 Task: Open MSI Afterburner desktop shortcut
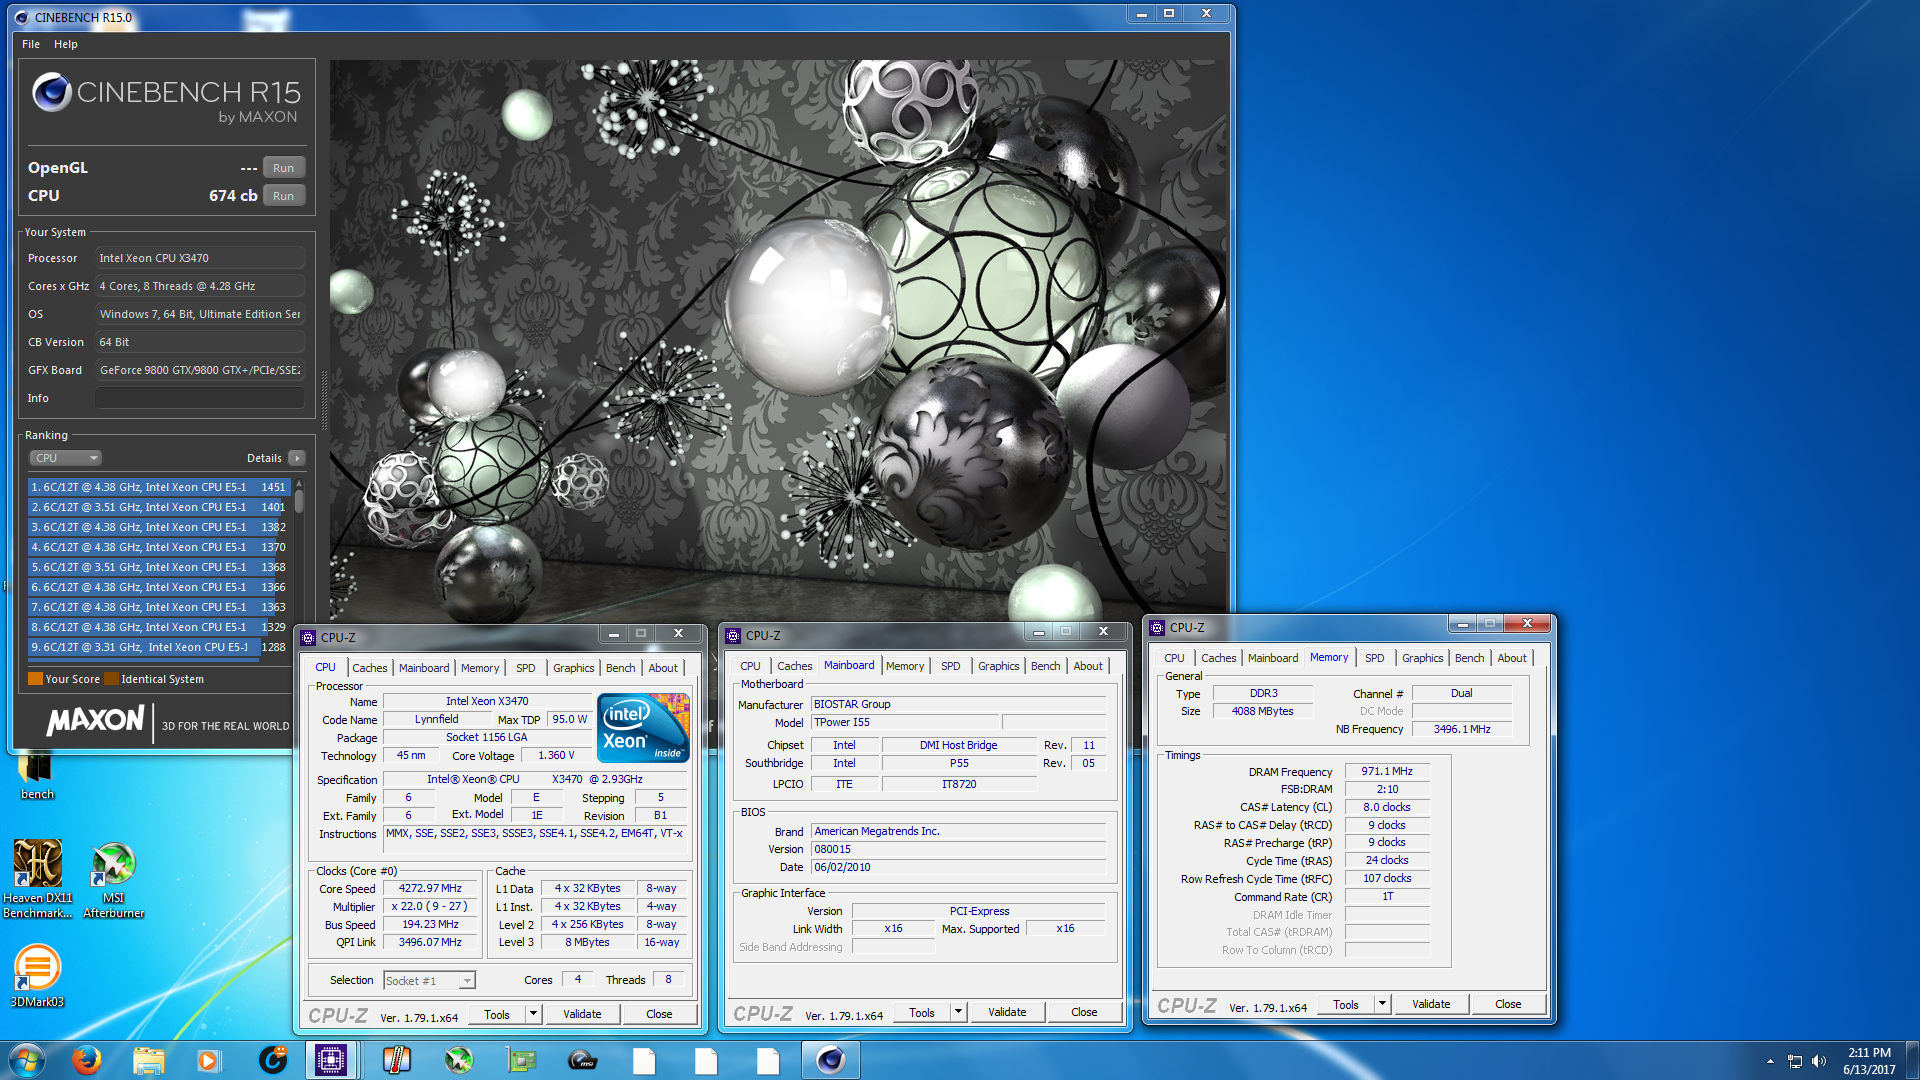coord(114,878)
